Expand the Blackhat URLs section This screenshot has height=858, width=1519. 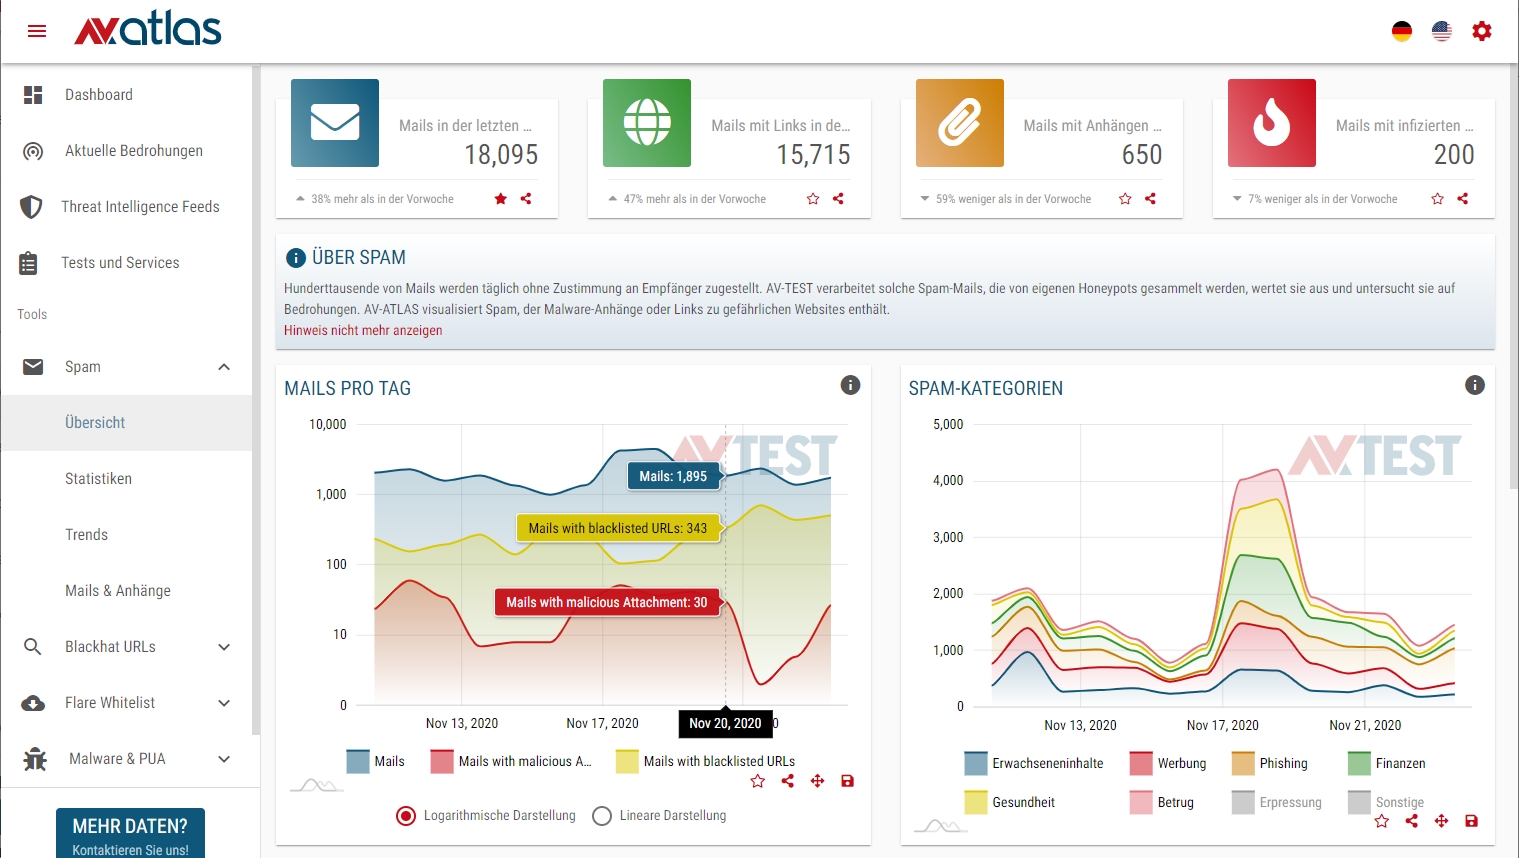click(x=224, y=647)
